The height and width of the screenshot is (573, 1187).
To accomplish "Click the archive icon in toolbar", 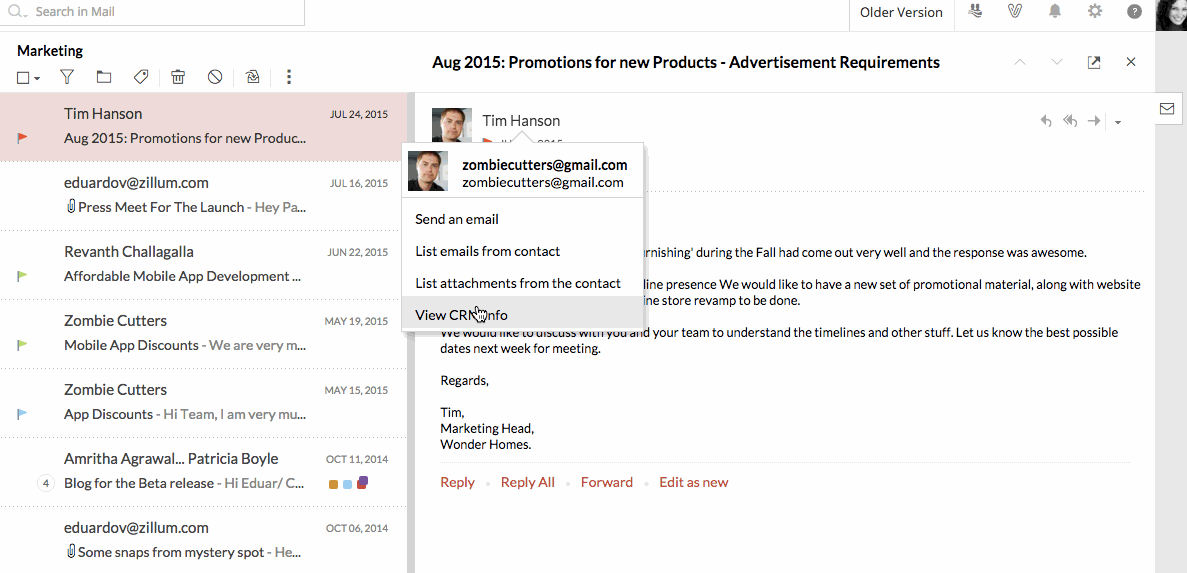I will [252, 77].
